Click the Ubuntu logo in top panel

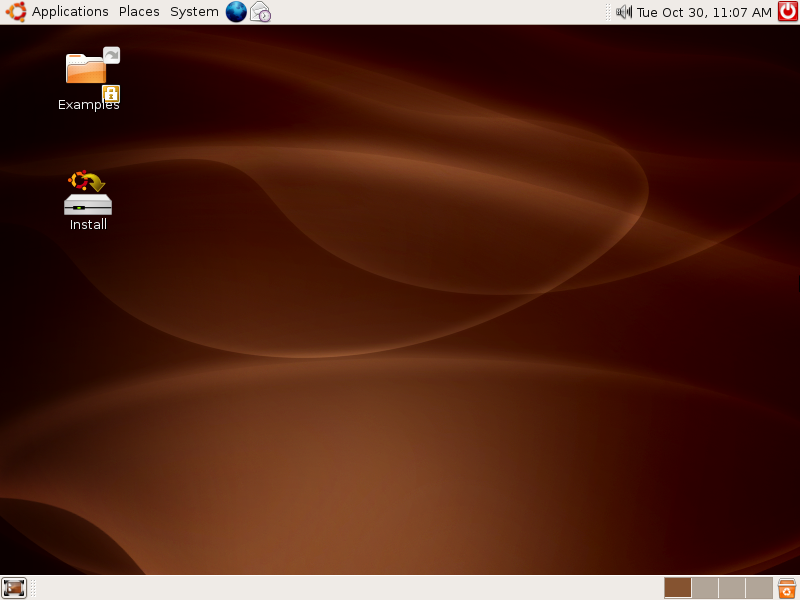[x=15, y=12]
